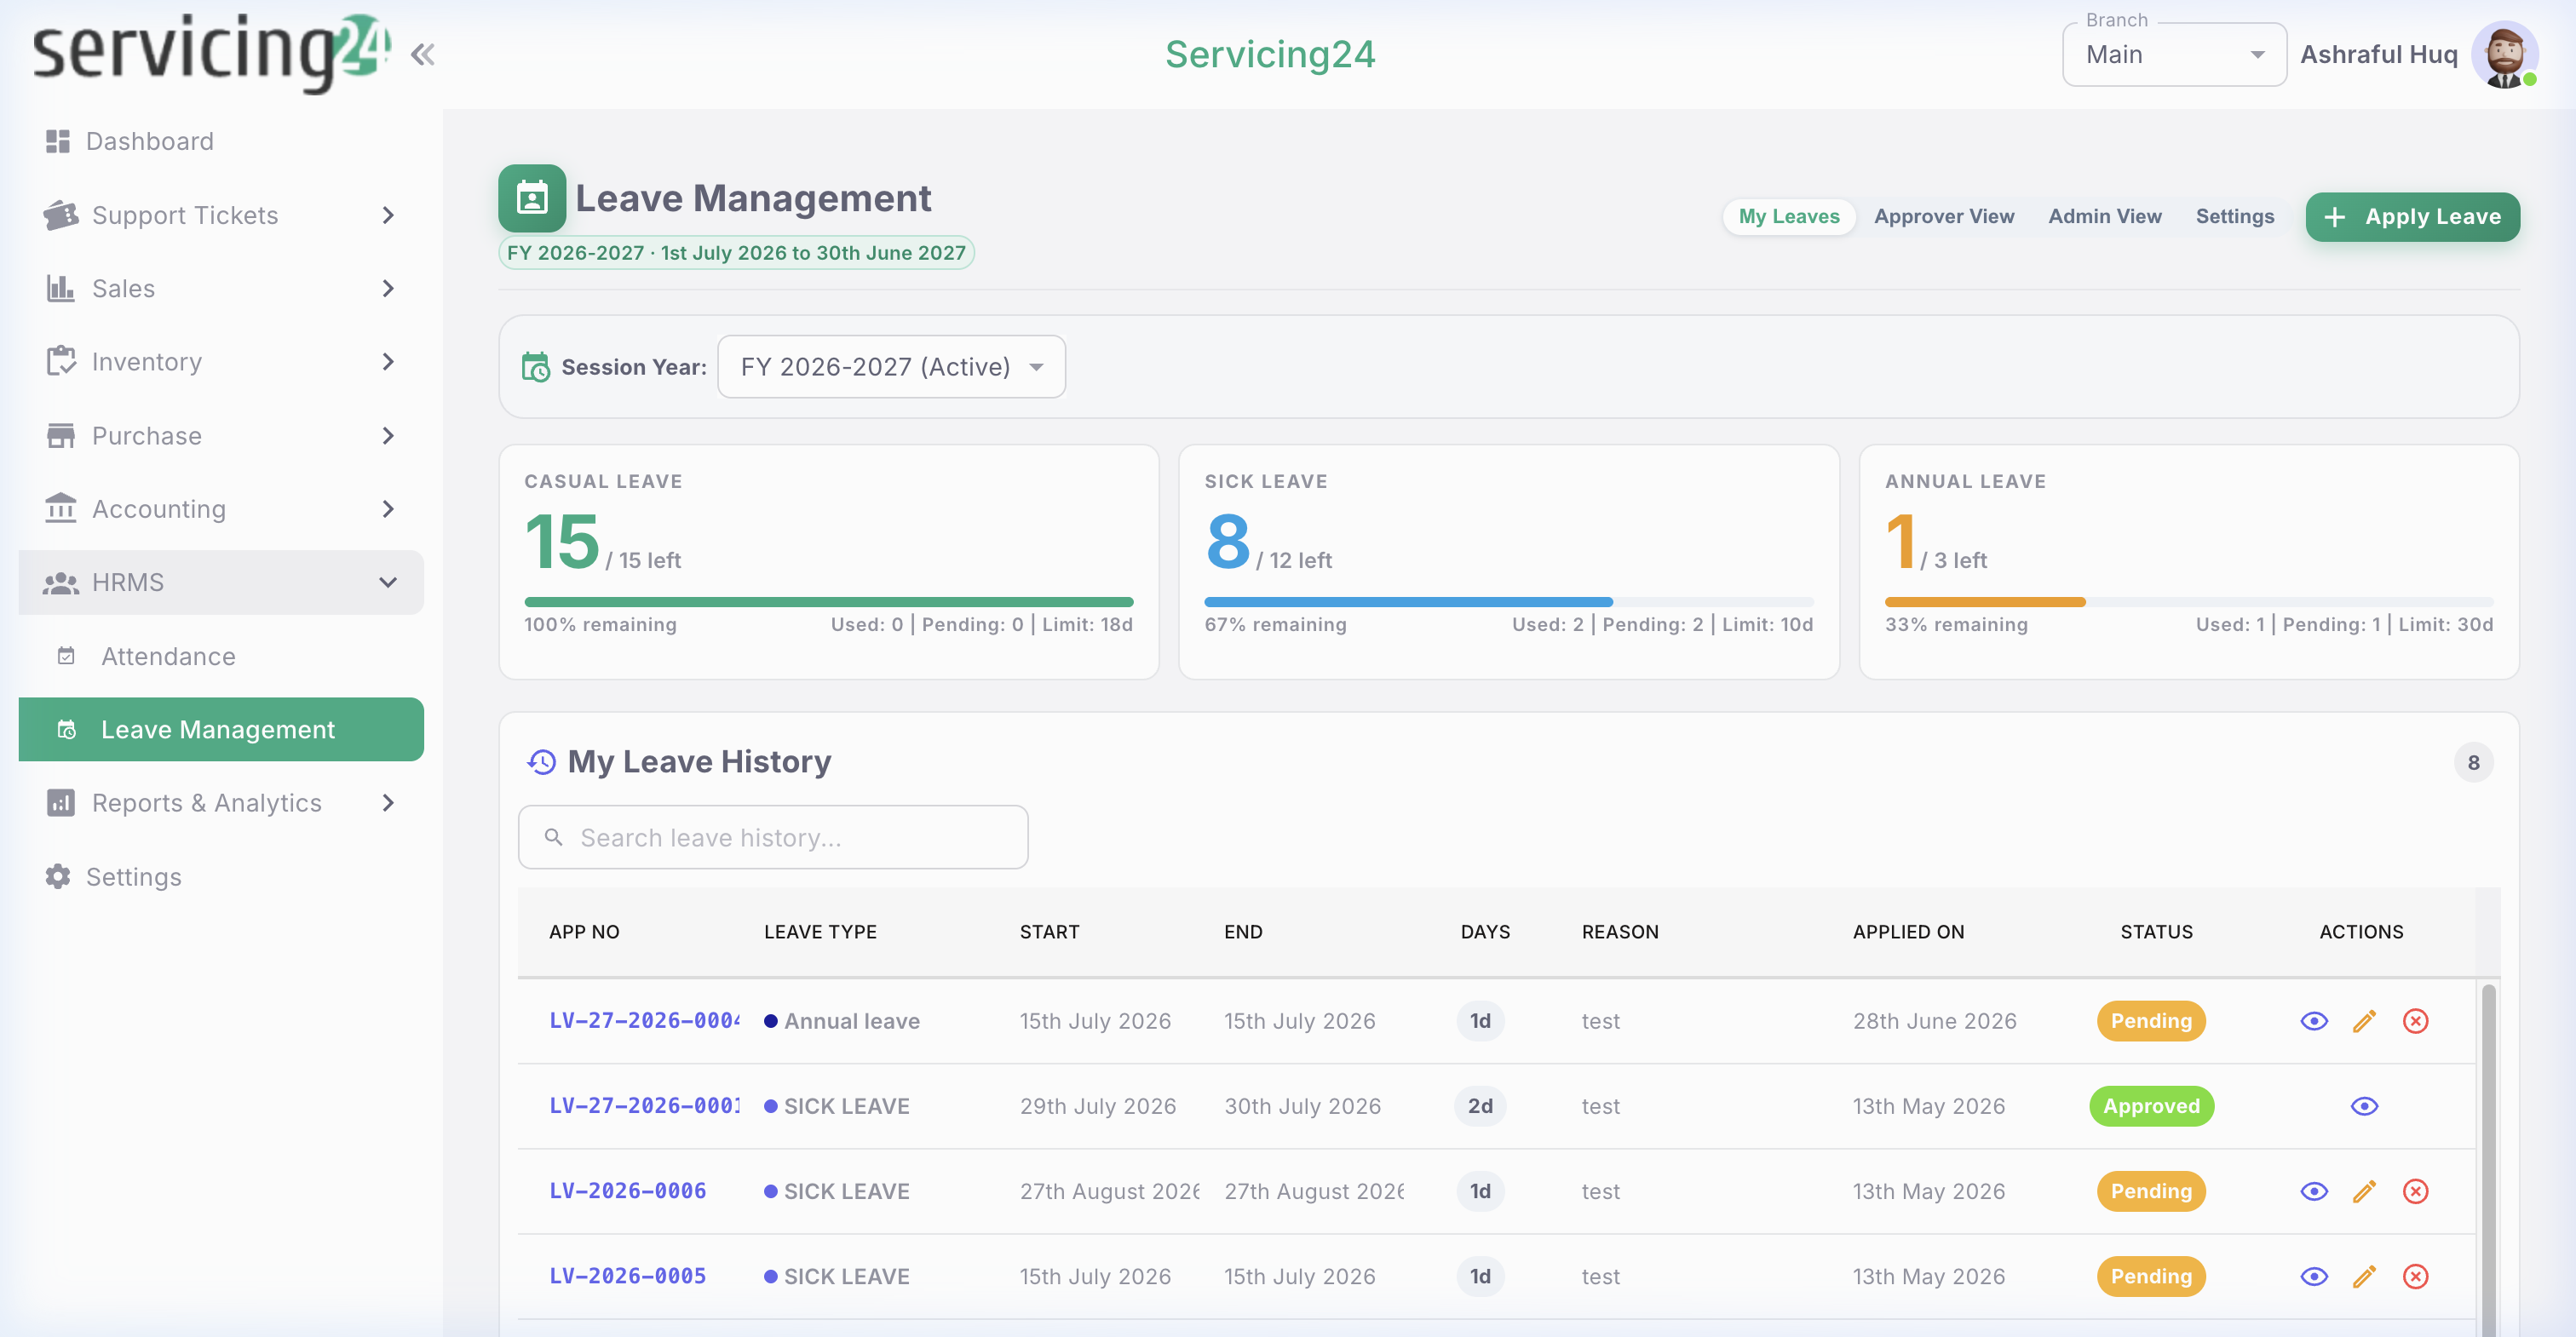Edit leave LV-2026-0005 with pencil icon
Screen dimensions: 2576x1337
click(2364, 1276)
